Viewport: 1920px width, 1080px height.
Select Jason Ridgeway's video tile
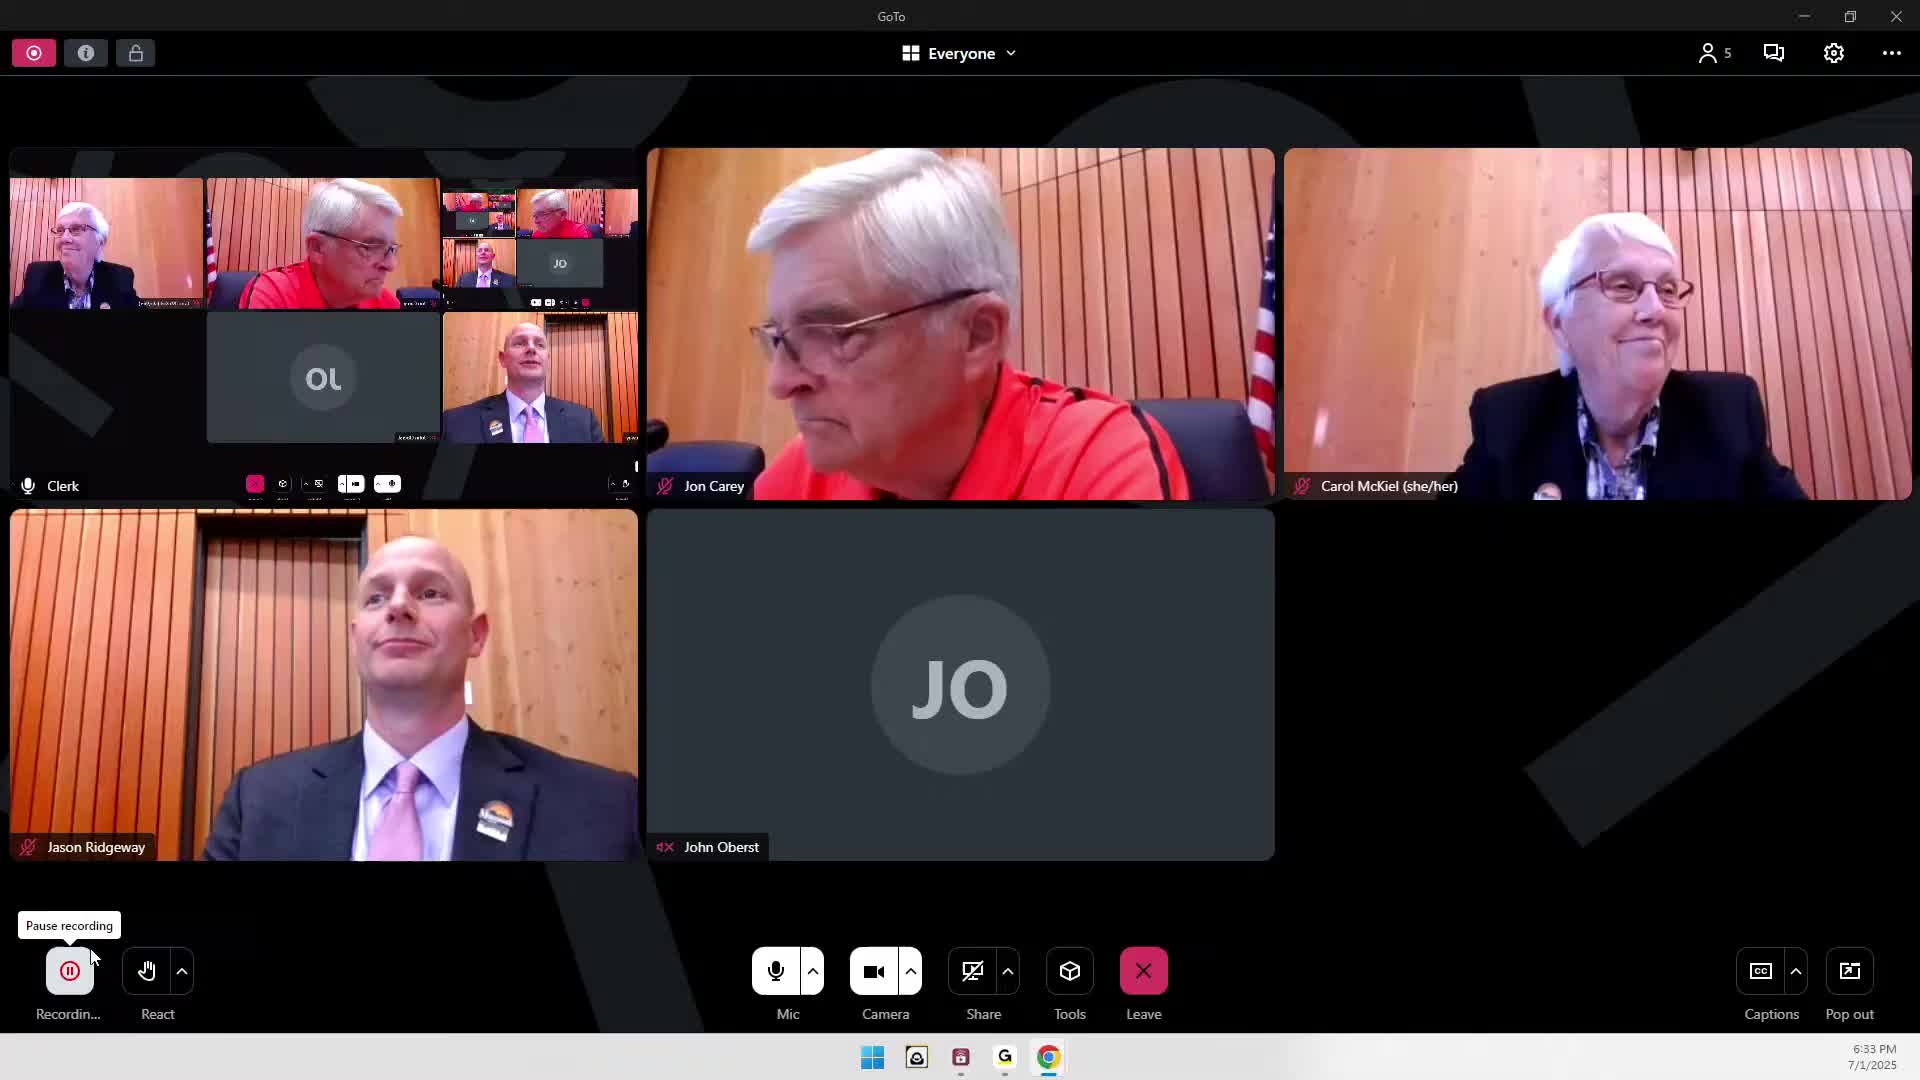click(x=323, y=685)
